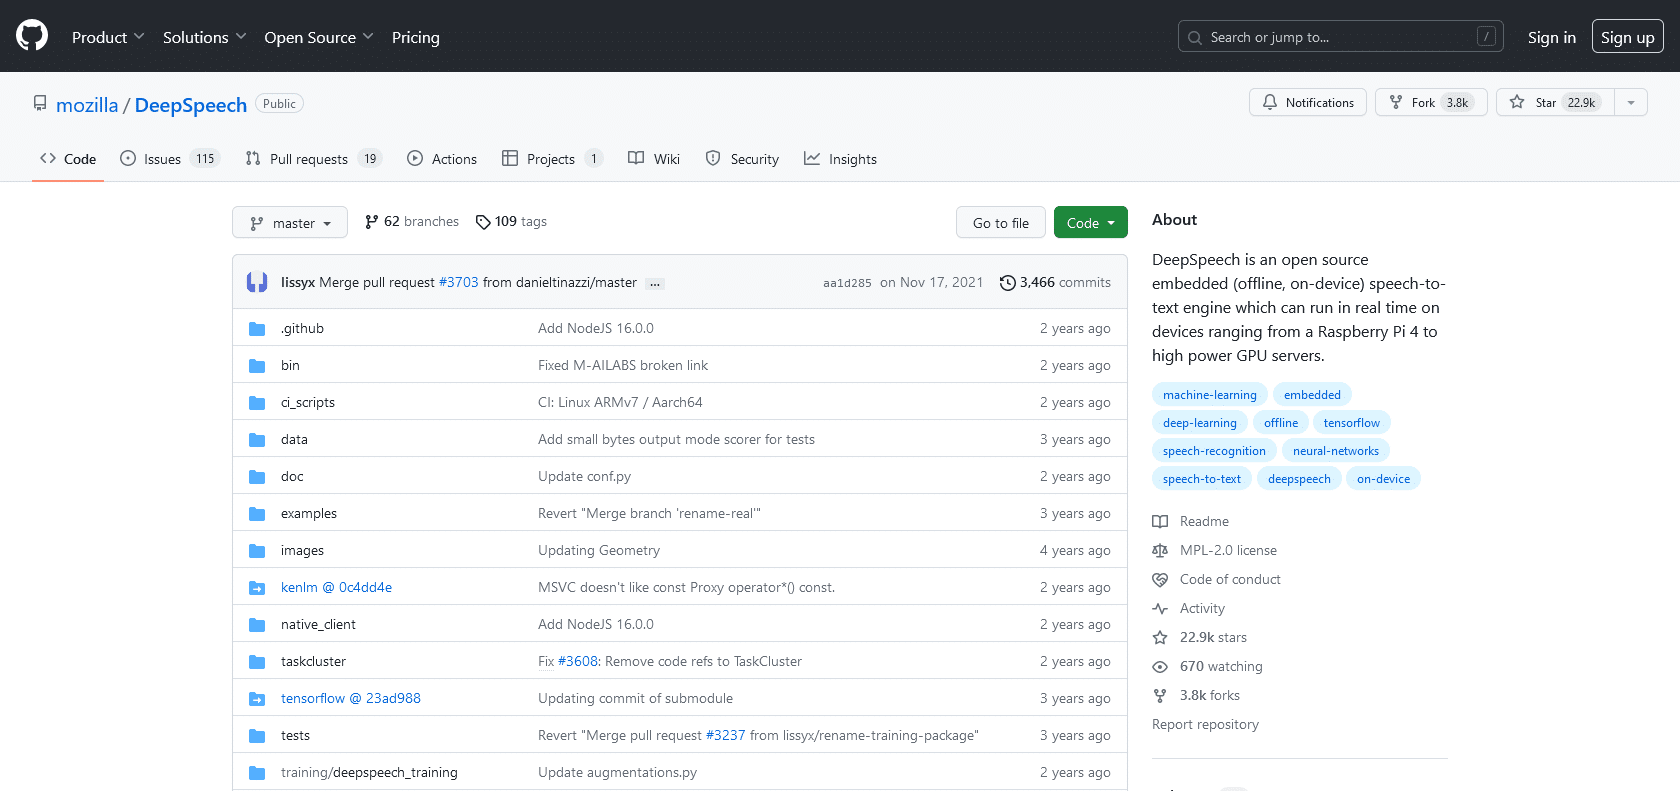Open the training/deepspeech_training directory

369,773
